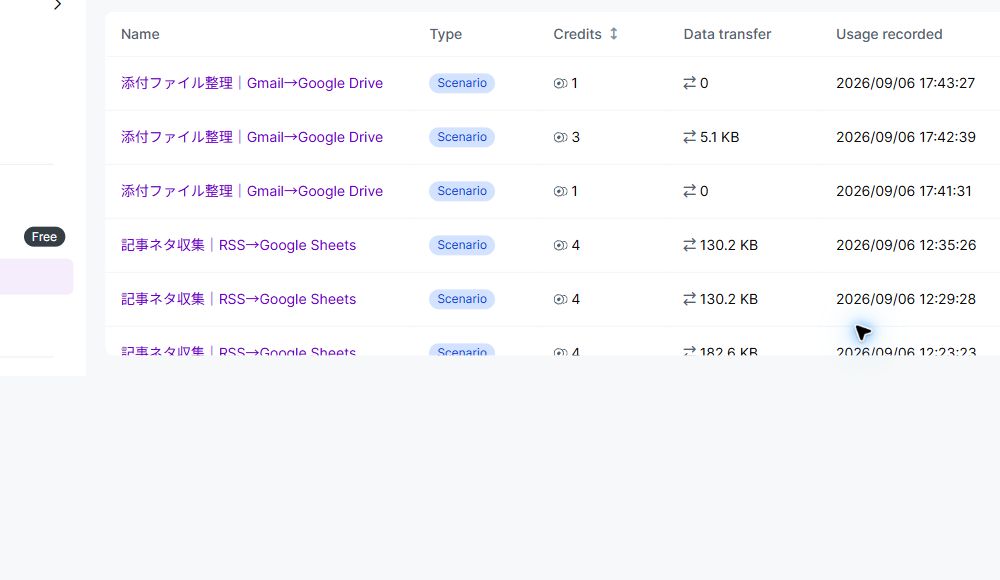
Task: Click the data transfer icon in the 12:35:26 row
Action: tap(689, 245)
